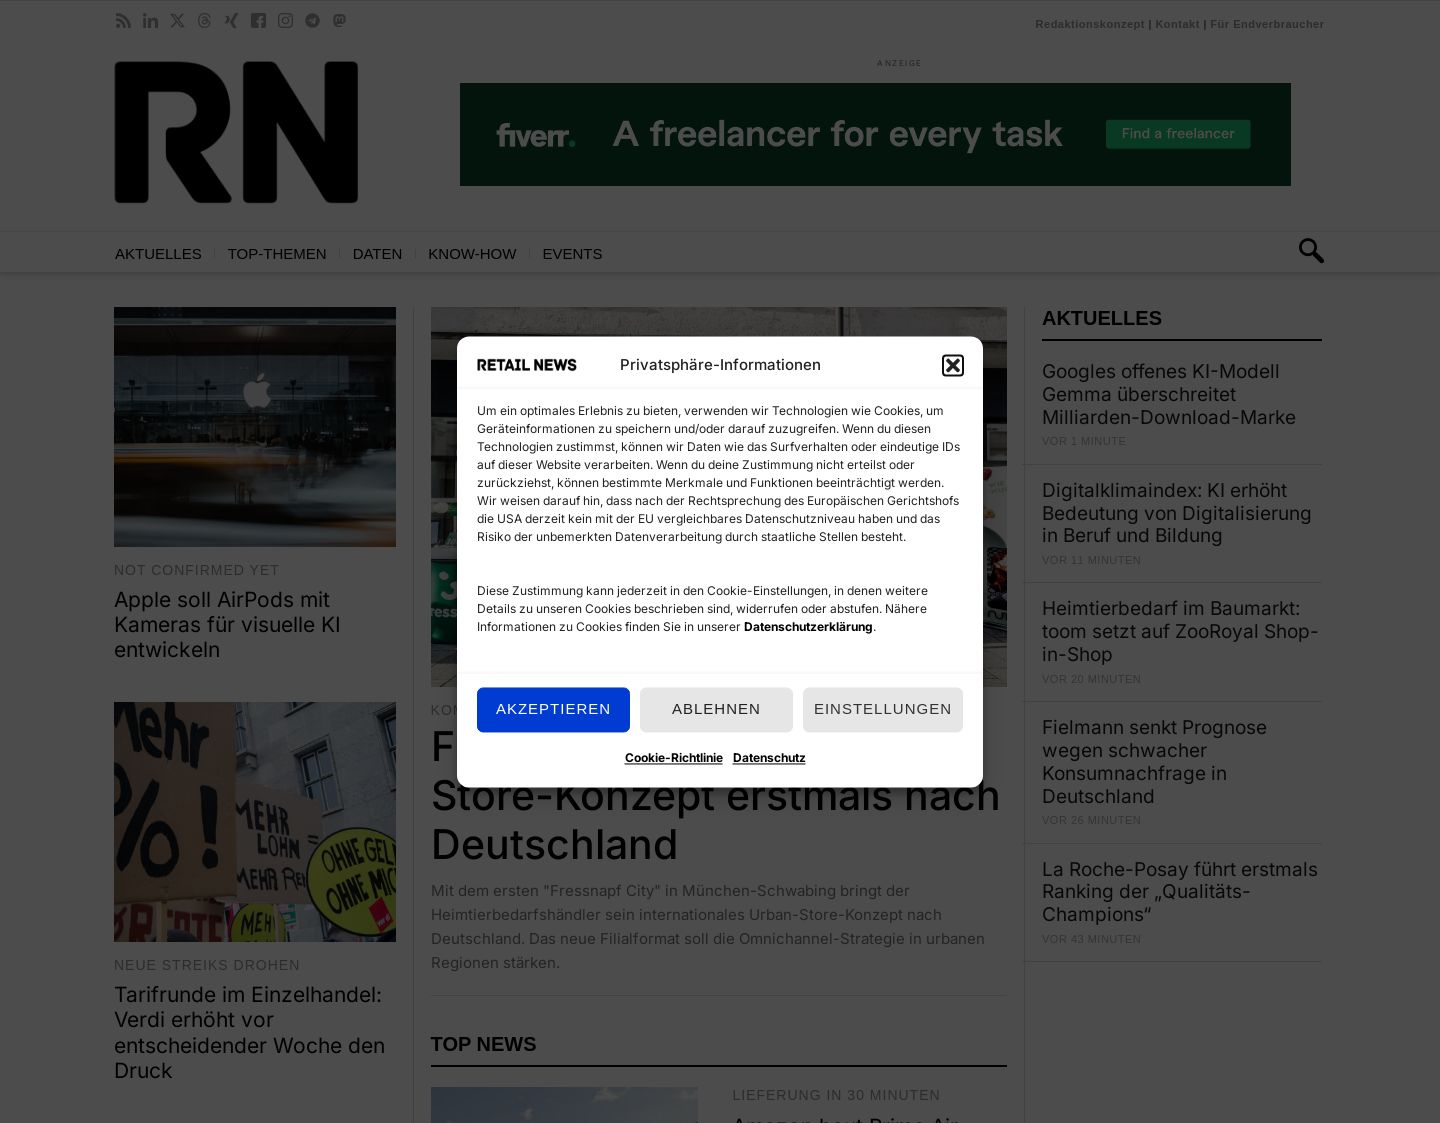The image size is (1440, 1123).
Task: Open La Roche-Posay Ranking article
Action: (1180, 892)
